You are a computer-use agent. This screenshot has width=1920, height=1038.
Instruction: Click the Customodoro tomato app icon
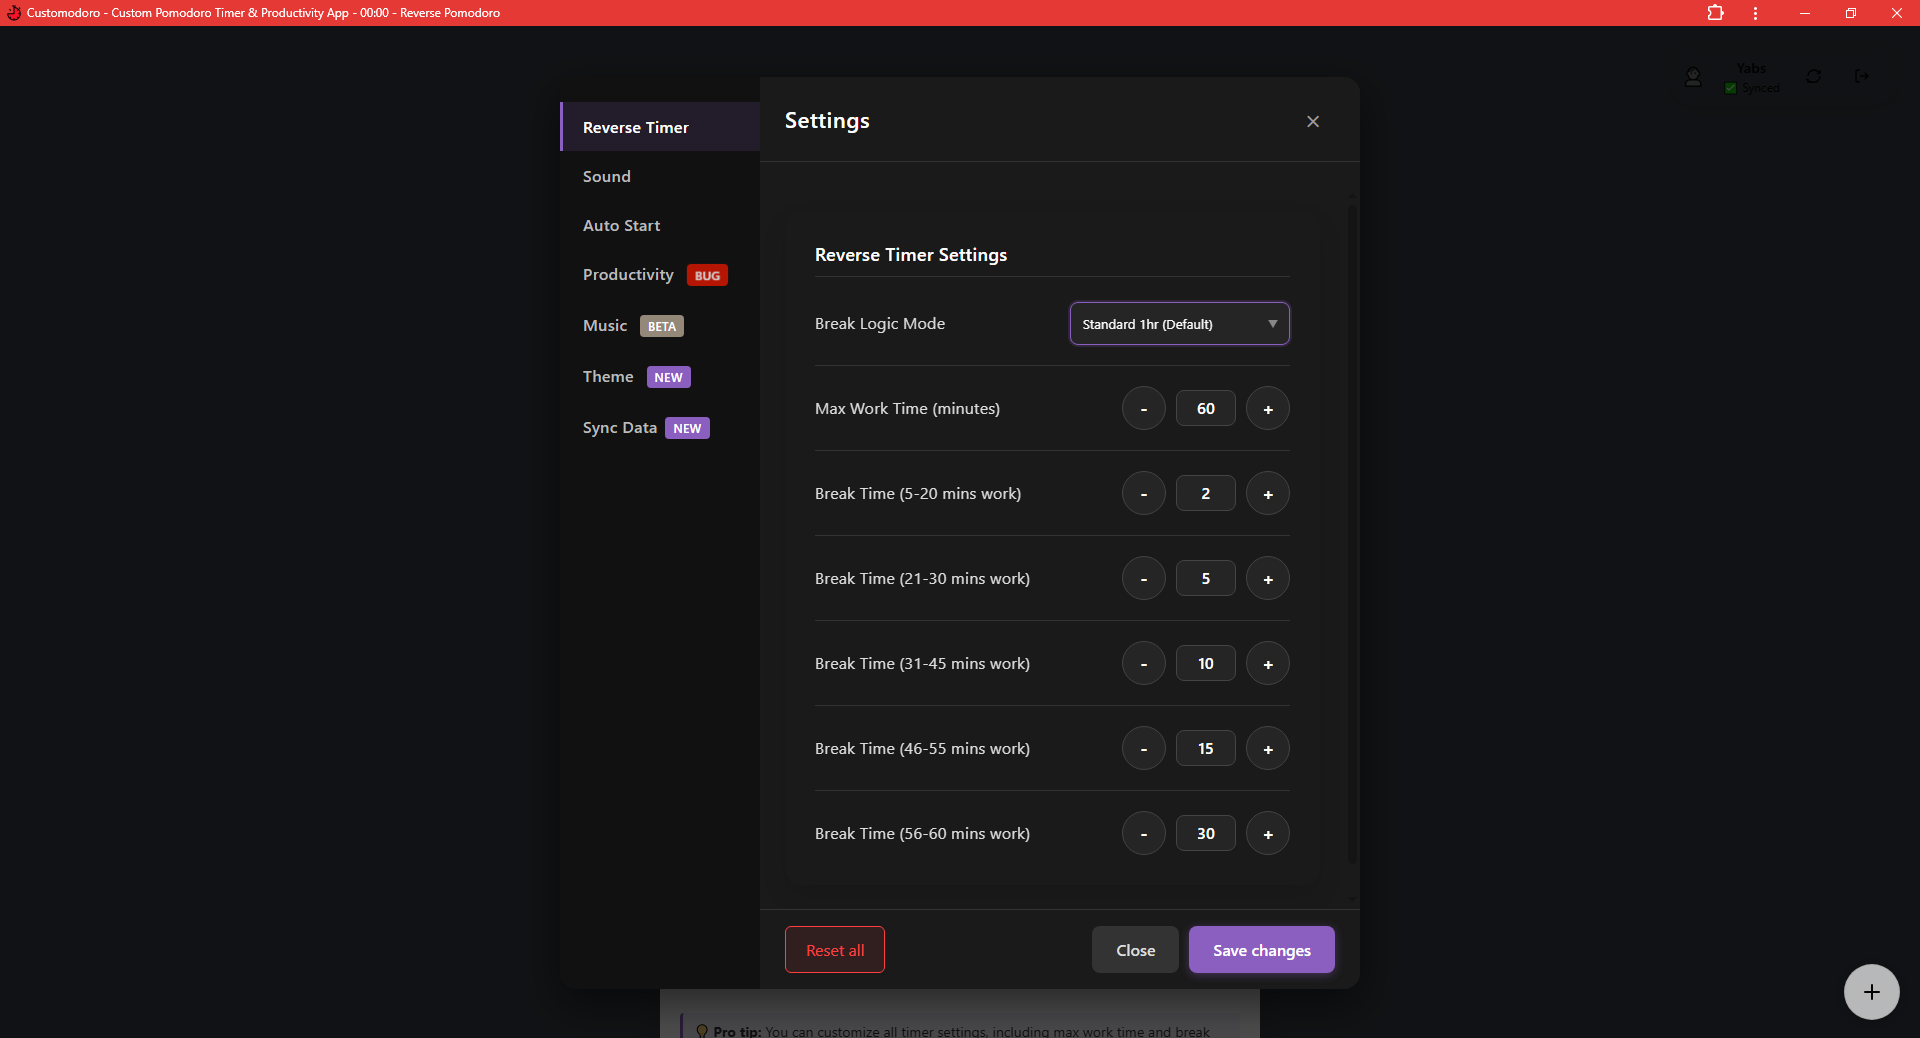13,13
